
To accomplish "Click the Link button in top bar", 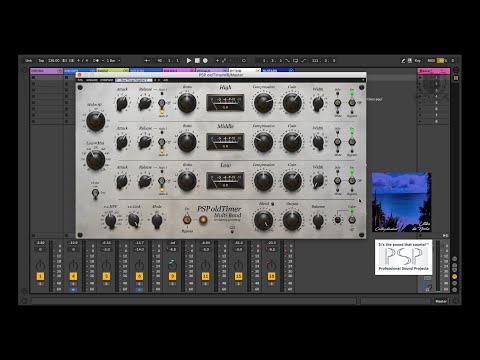I will pos(29,60).
